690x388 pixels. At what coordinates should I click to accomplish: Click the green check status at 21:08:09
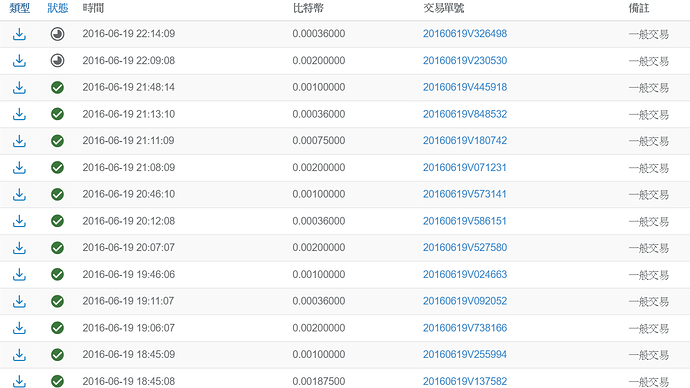click(57, 168)
